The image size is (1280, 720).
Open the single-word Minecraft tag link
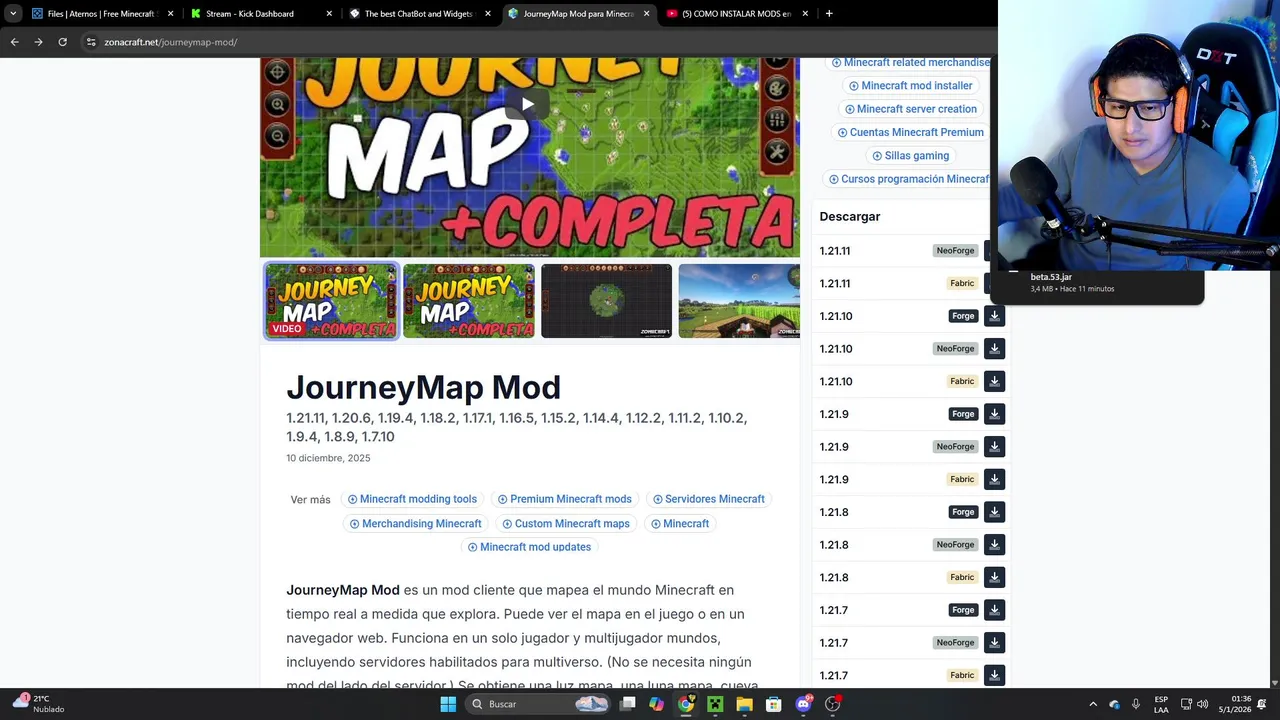(x=680, y=524)
